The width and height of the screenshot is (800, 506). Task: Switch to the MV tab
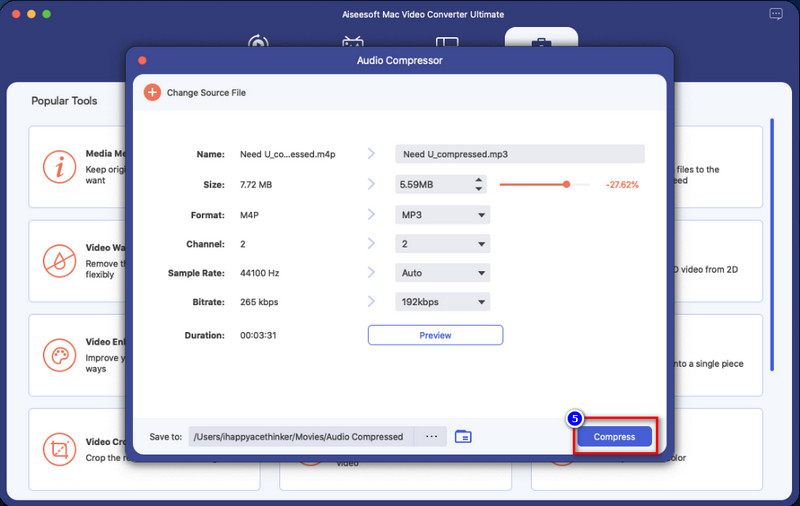pyautogui.click(x=352, y=44)
